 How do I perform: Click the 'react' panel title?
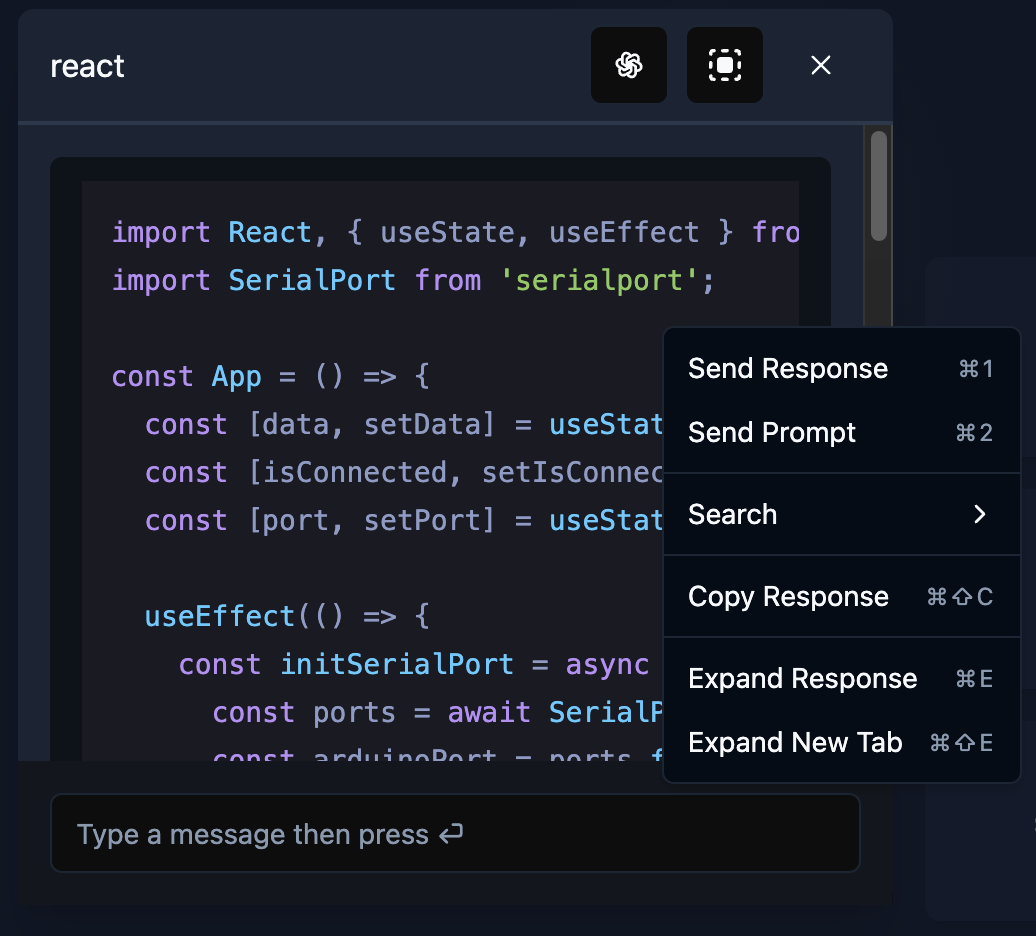[87, 66]
